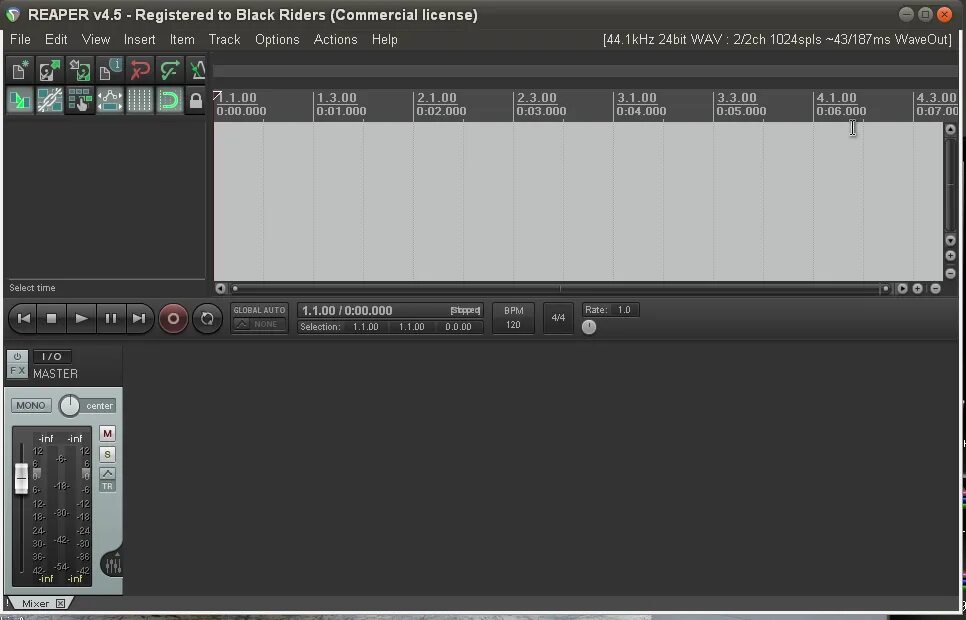The width and height of the screenshot is (966, 620).
Task: Open the Options menu
Action: (x=277, y=39)
